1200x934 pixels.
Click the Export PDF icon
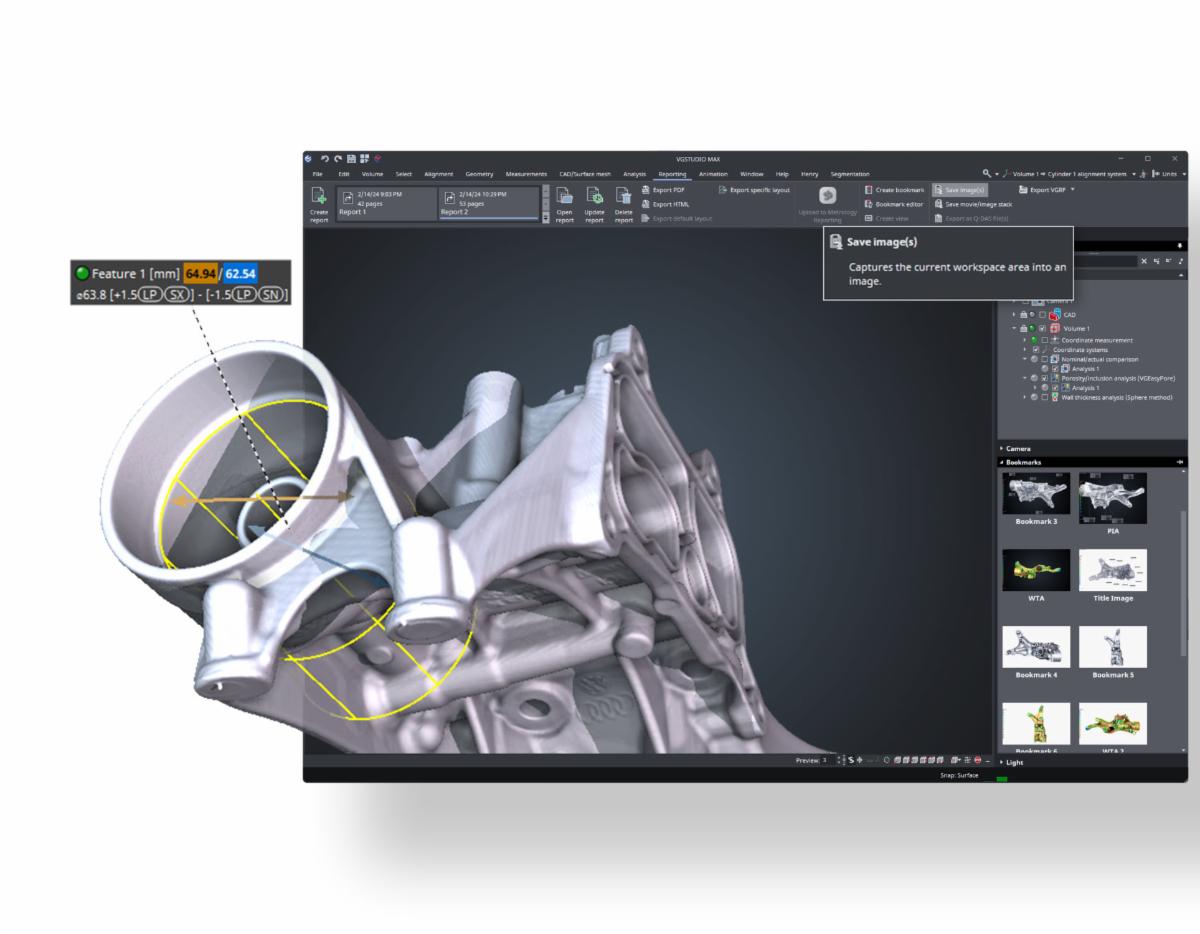tap(645, 190)
